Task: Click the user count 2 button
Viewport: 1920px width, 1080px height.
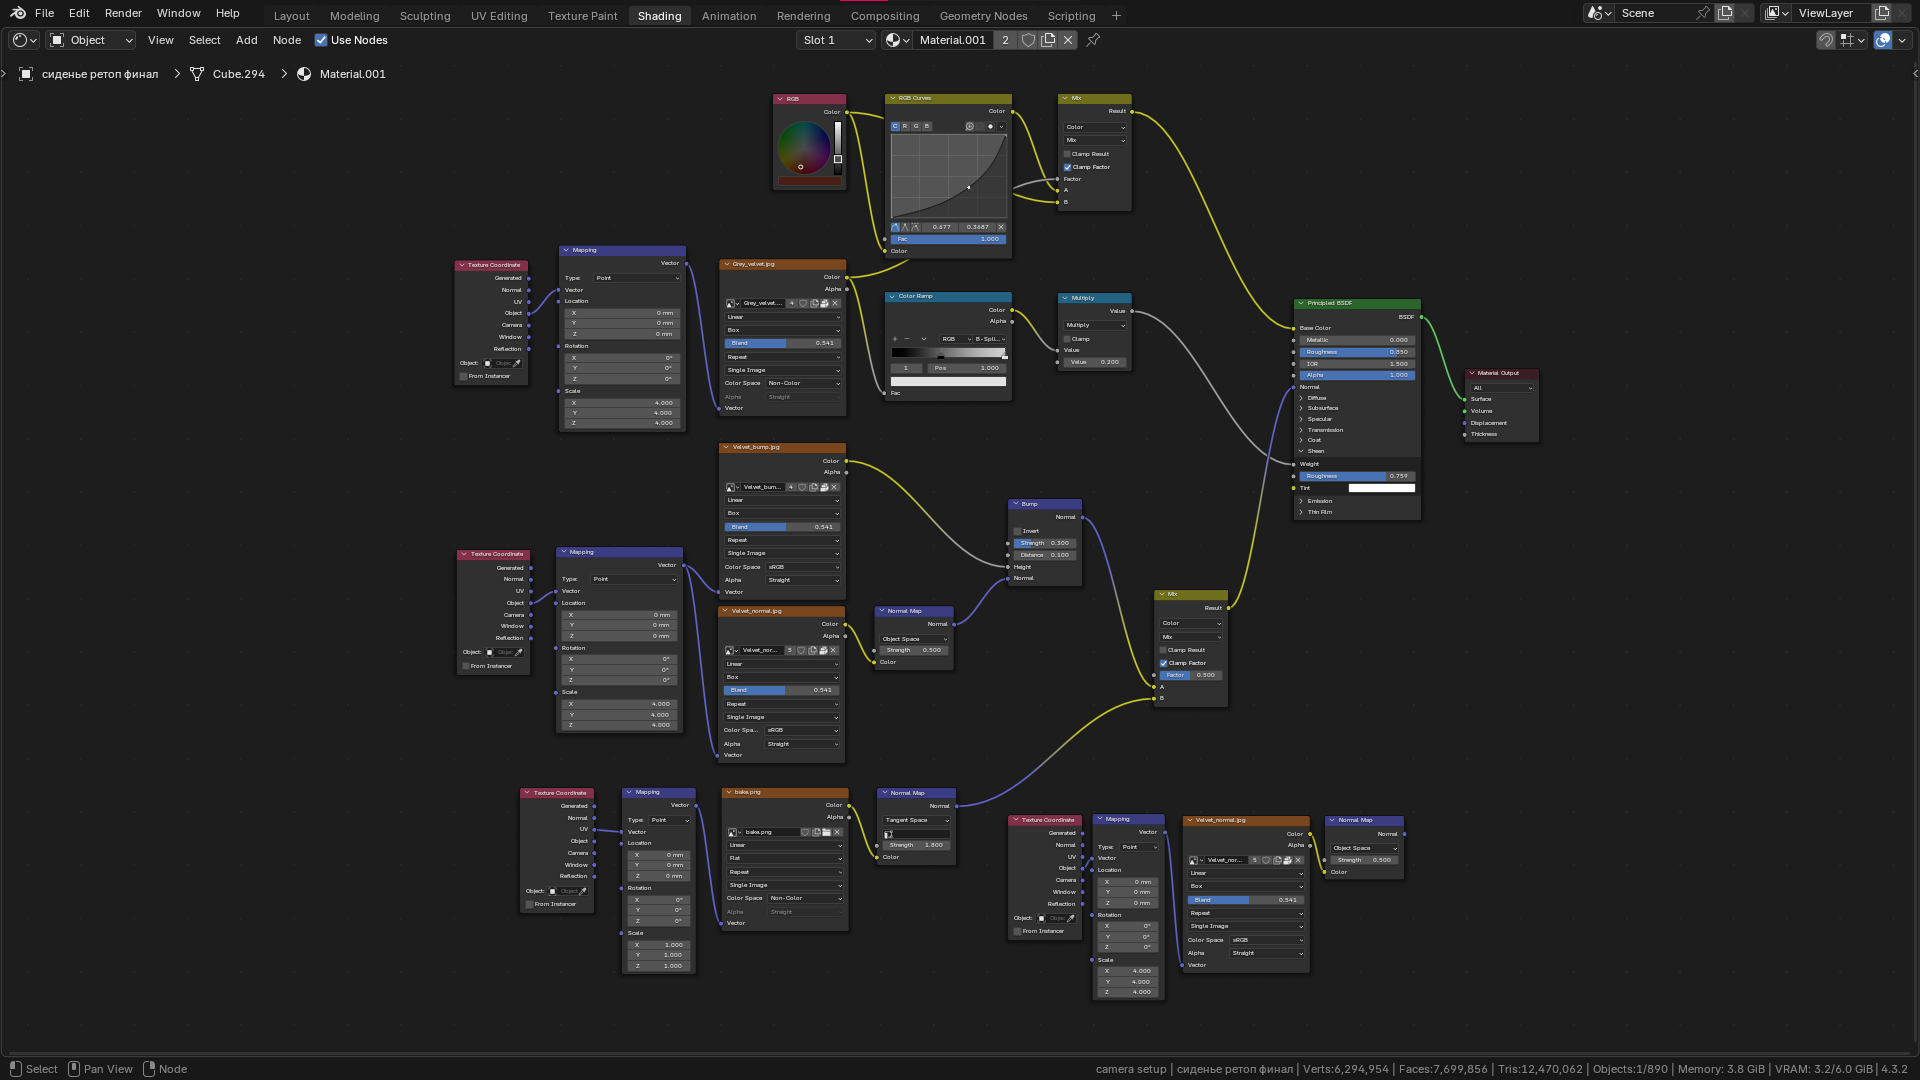Action: (1005, 40)
